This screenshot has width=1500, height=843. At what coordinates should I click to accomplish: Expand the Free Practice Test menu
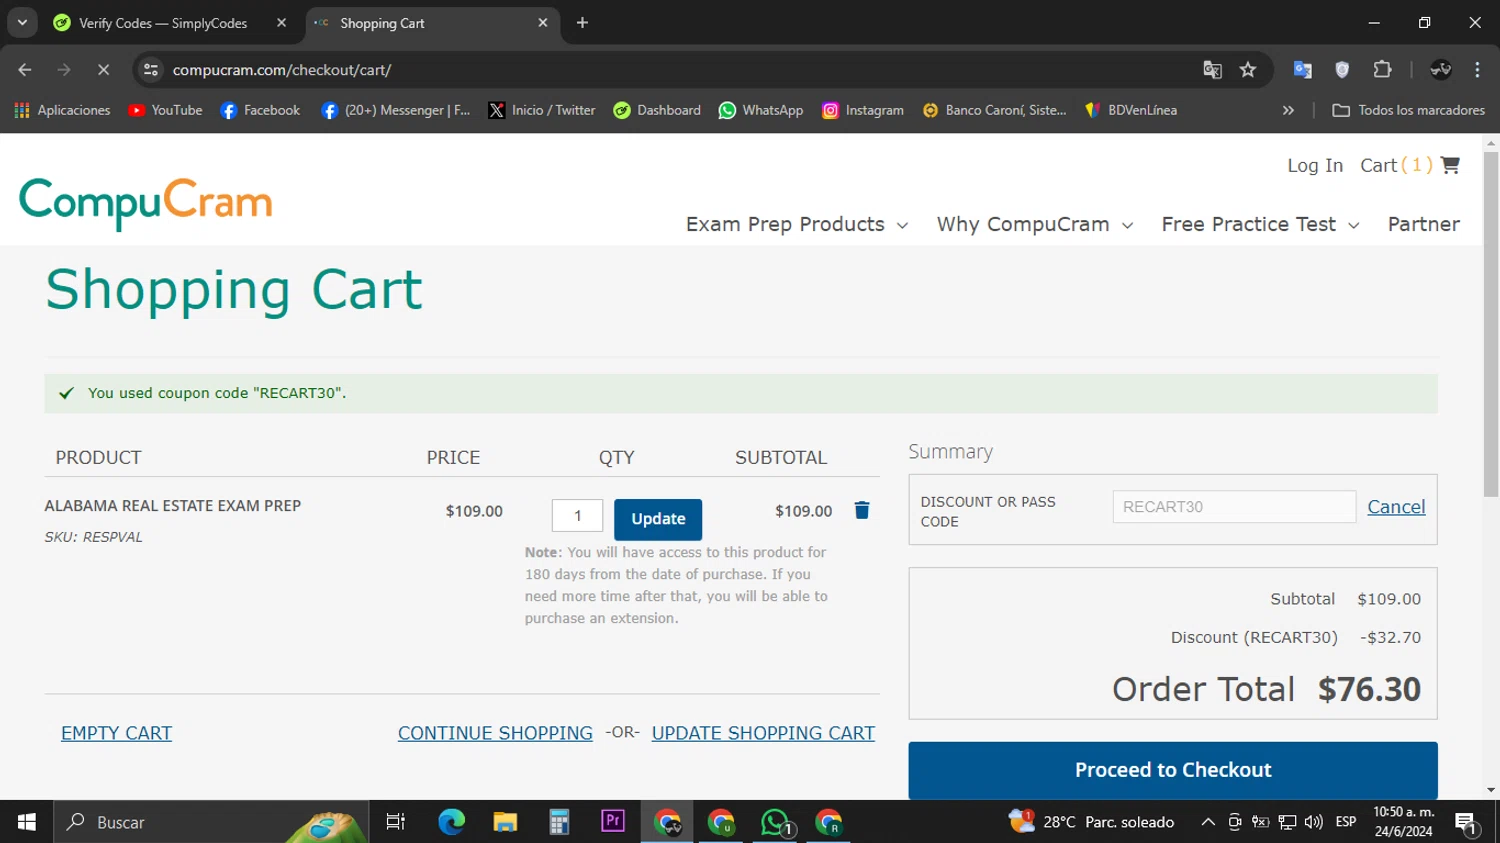pyautogui.click(x=1260, y=224)
